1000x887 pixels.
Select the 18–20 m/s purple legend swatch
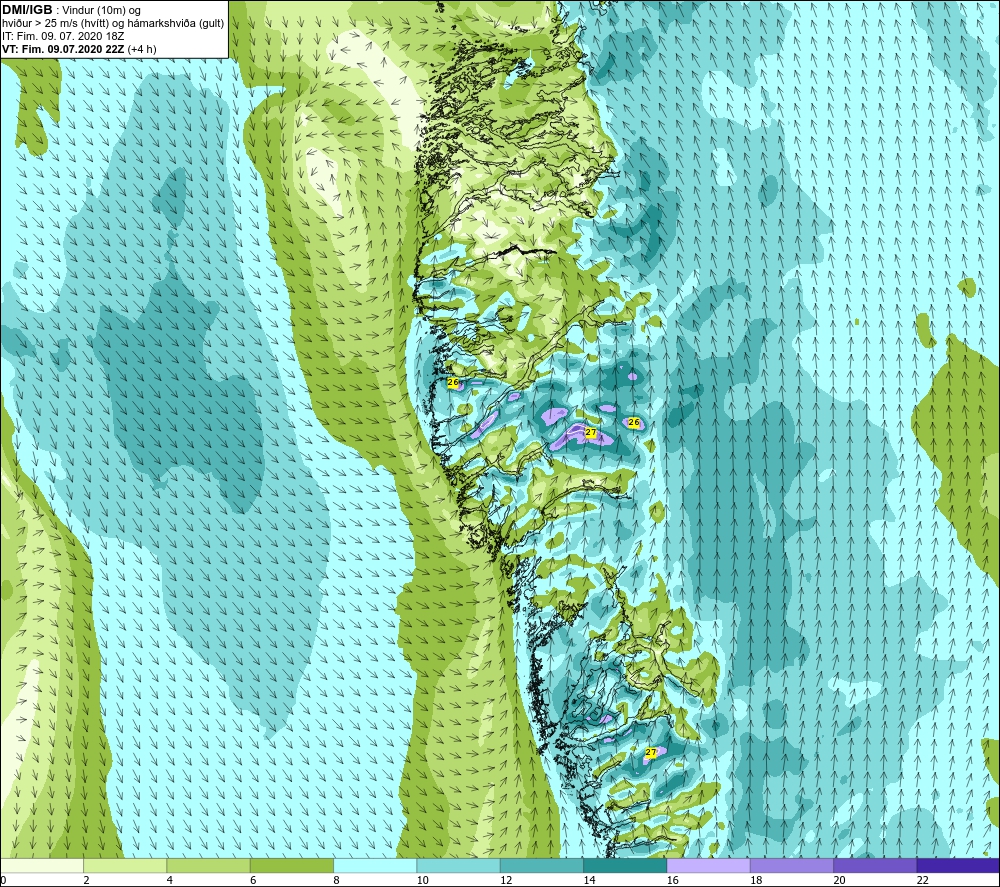pos(791,865)
